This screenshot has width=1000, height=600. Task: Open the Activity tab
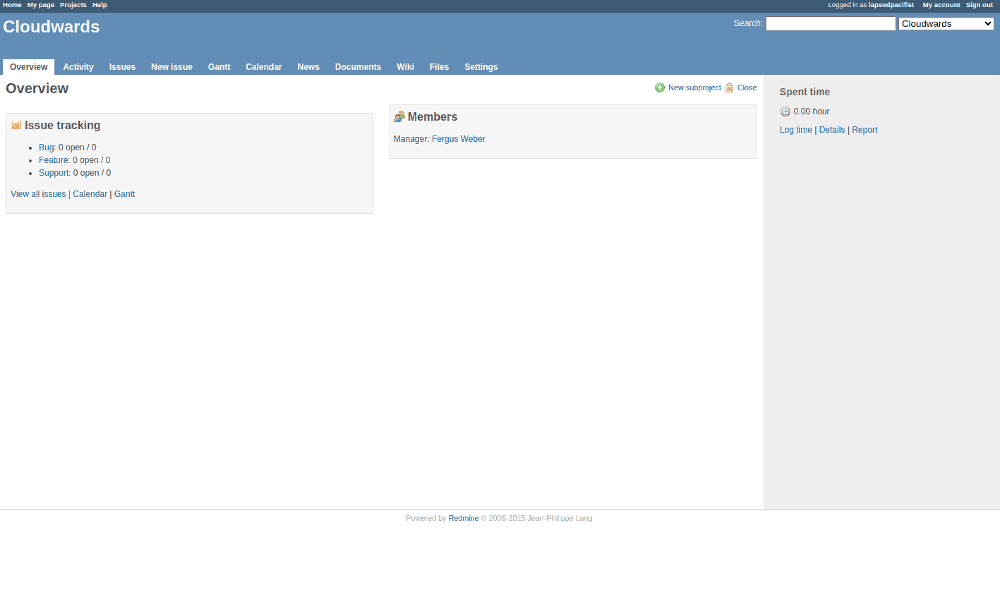pos(78,67)
